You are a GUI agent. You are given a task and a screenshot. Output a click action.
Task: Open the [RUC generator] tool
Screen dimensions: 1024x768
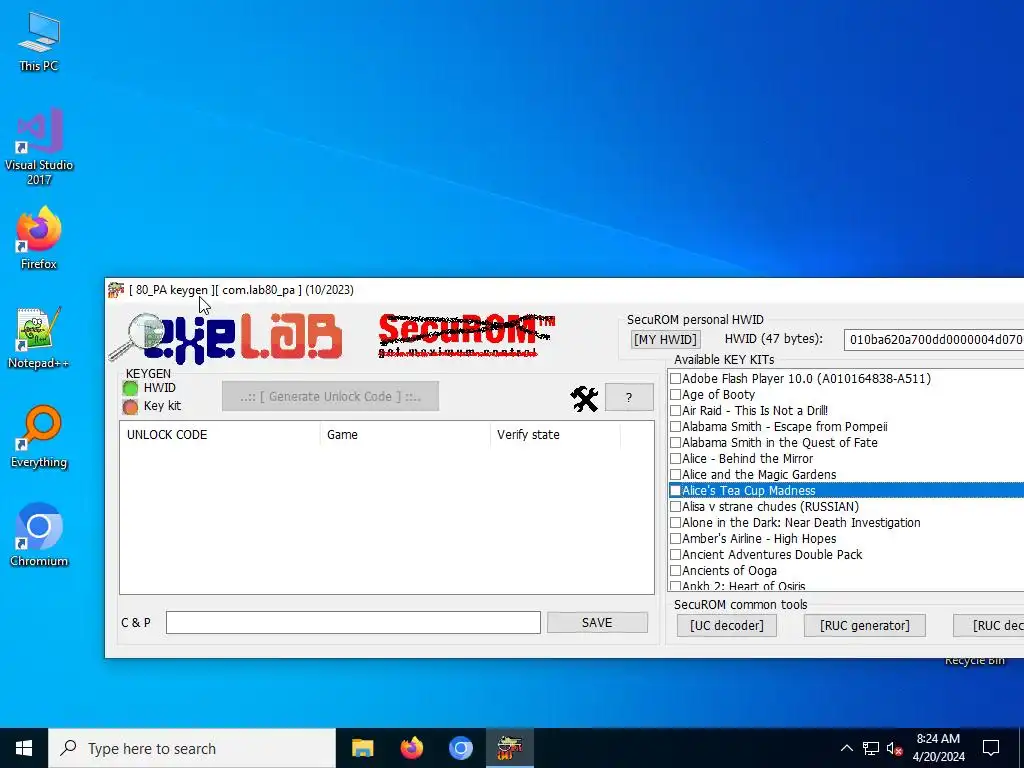(x=865, y=626)
